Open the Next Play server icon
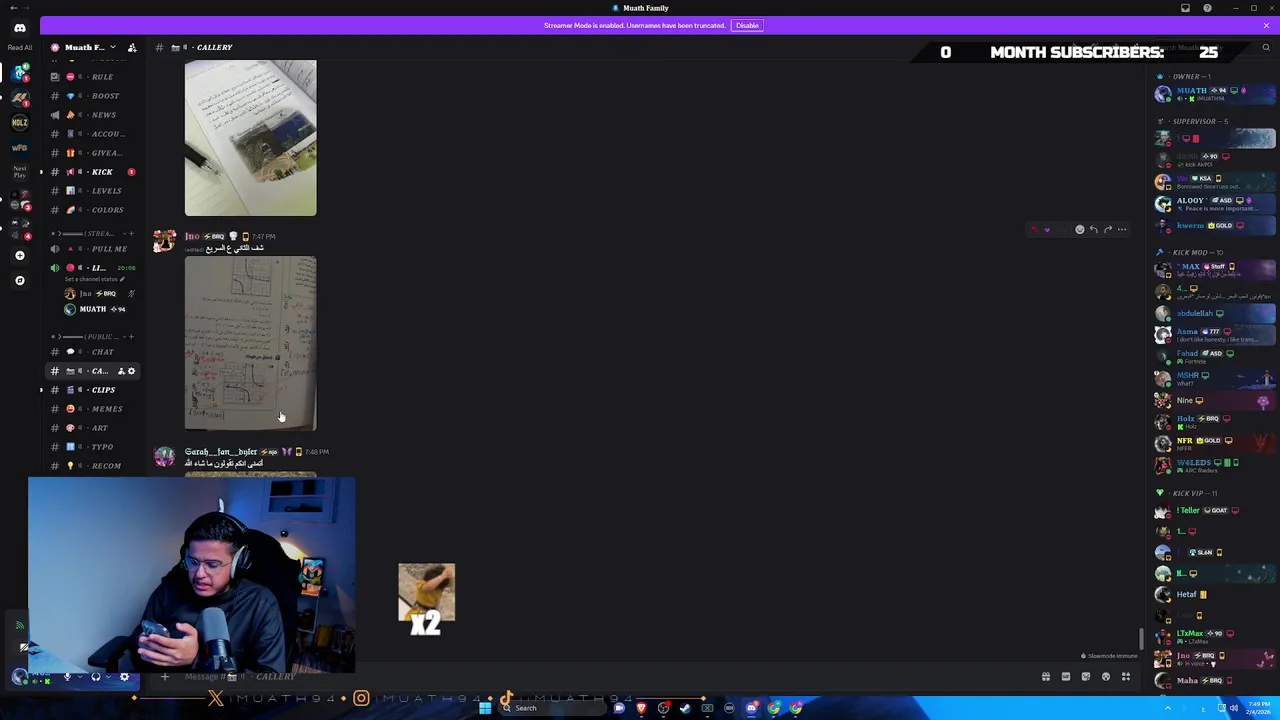The width and height of the screenshot is (1280, 720). pos(19,173)
